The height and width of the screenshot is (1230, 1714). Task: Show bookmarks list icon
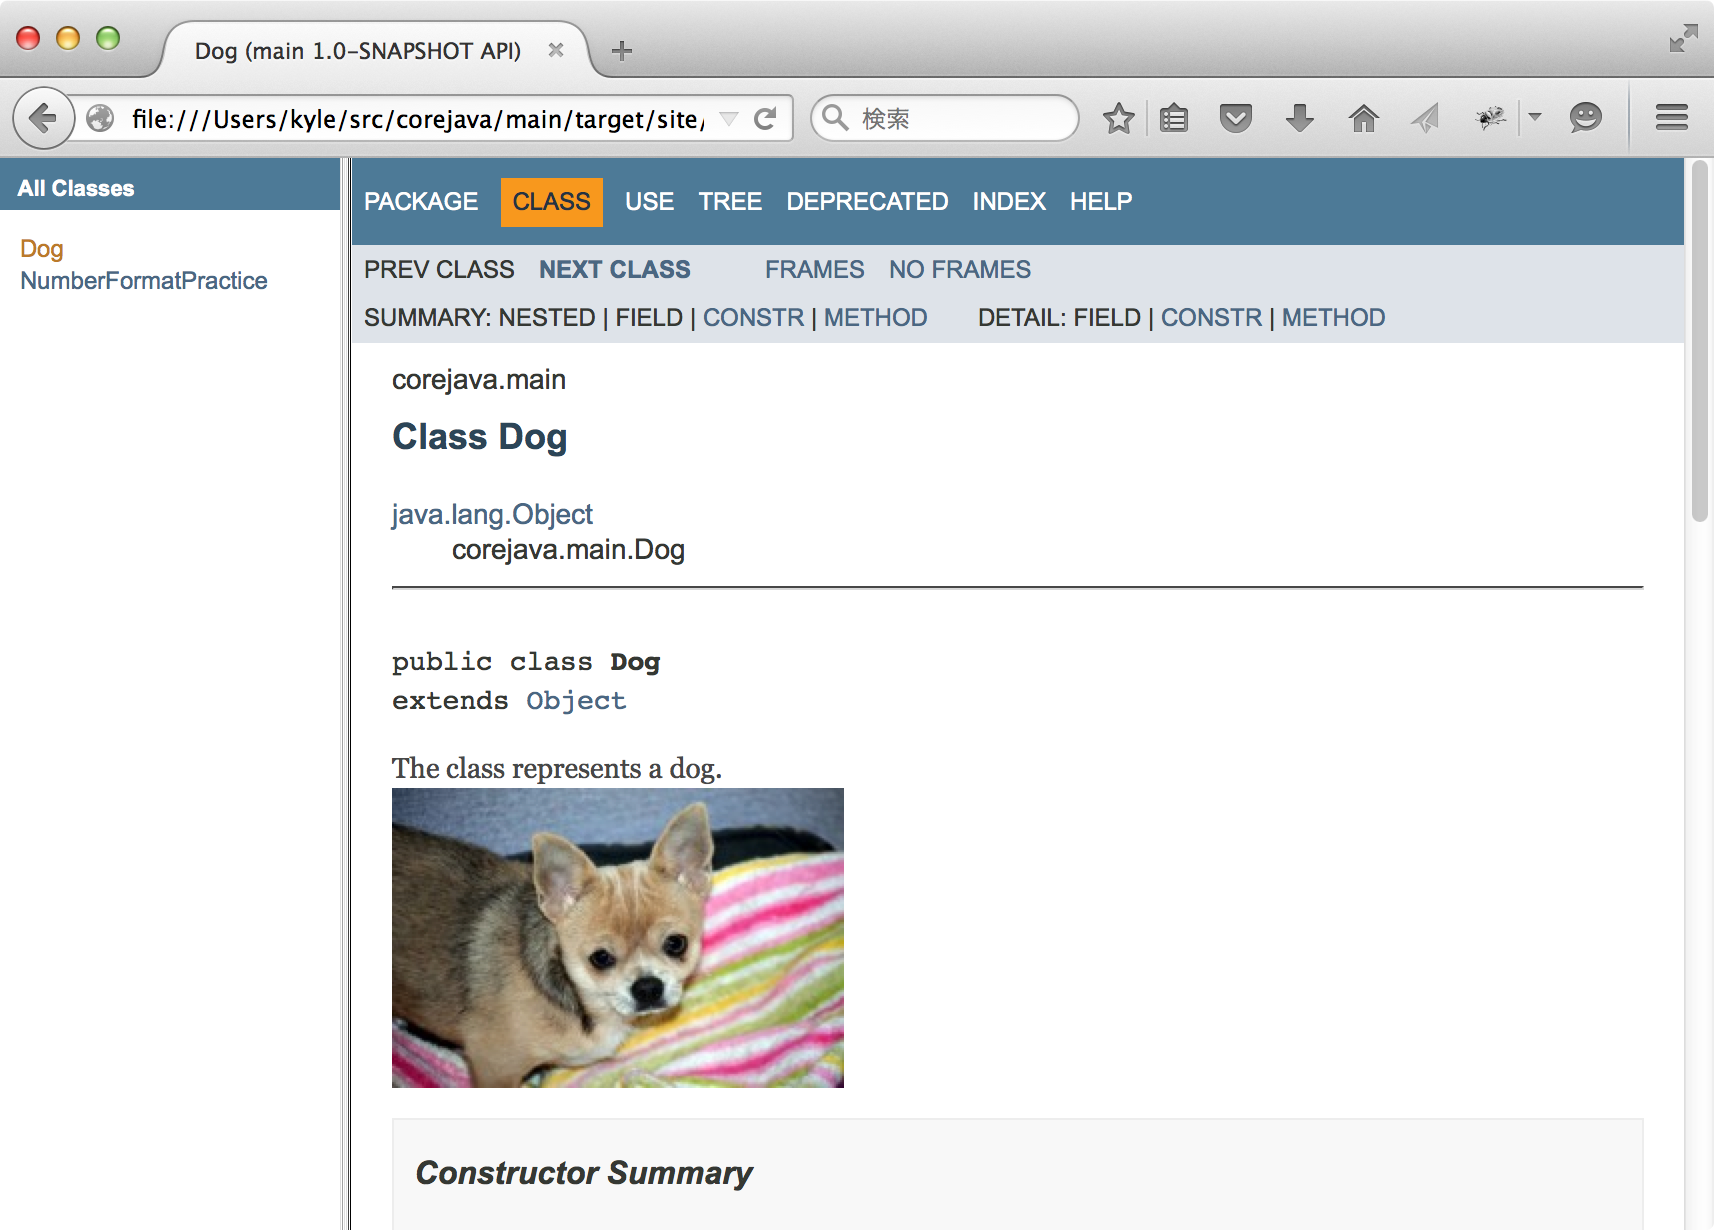pos(1174,118)
